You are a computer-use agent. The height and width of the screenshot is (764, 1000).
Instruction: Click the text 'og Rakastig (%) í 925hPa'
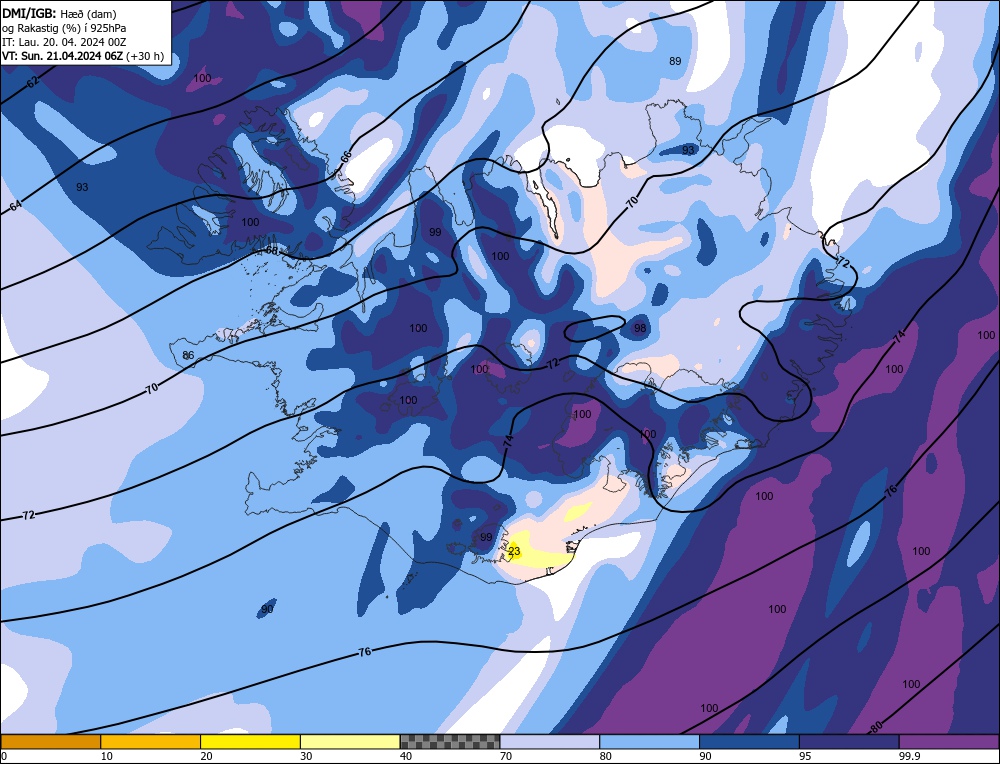[64, 28]
